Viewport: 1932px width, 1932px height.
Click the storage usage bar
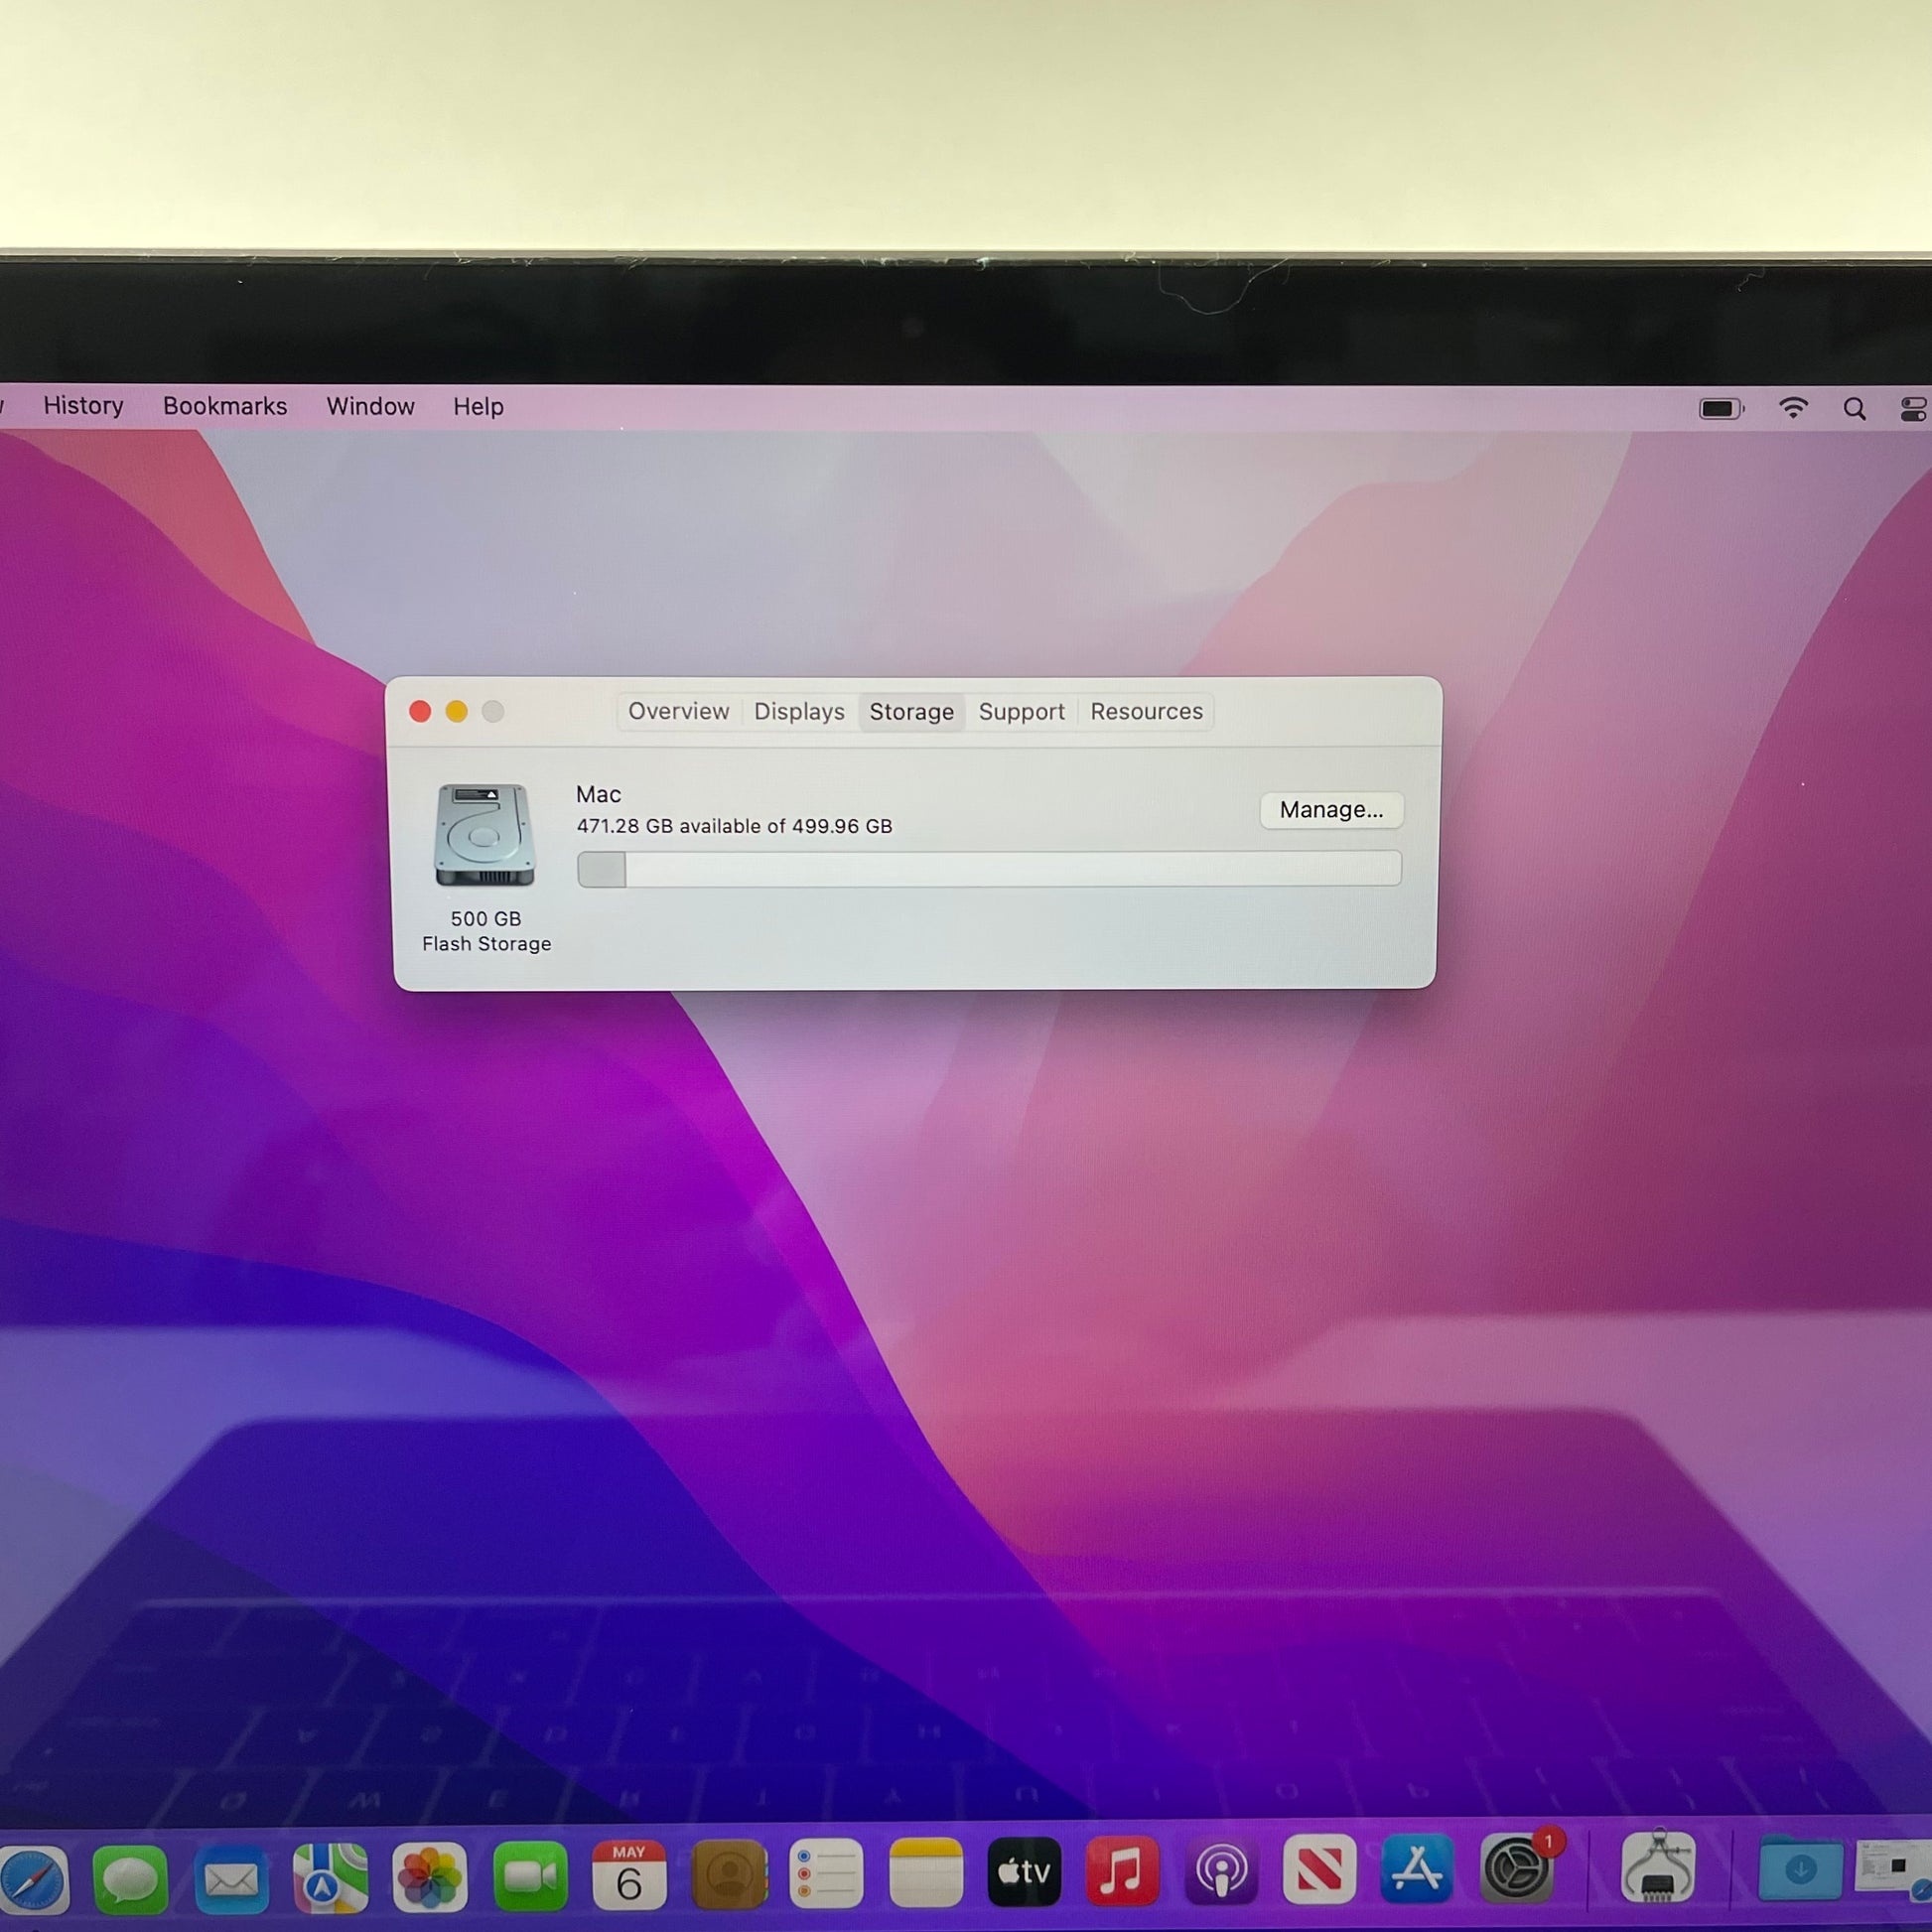tap(988, 868)
